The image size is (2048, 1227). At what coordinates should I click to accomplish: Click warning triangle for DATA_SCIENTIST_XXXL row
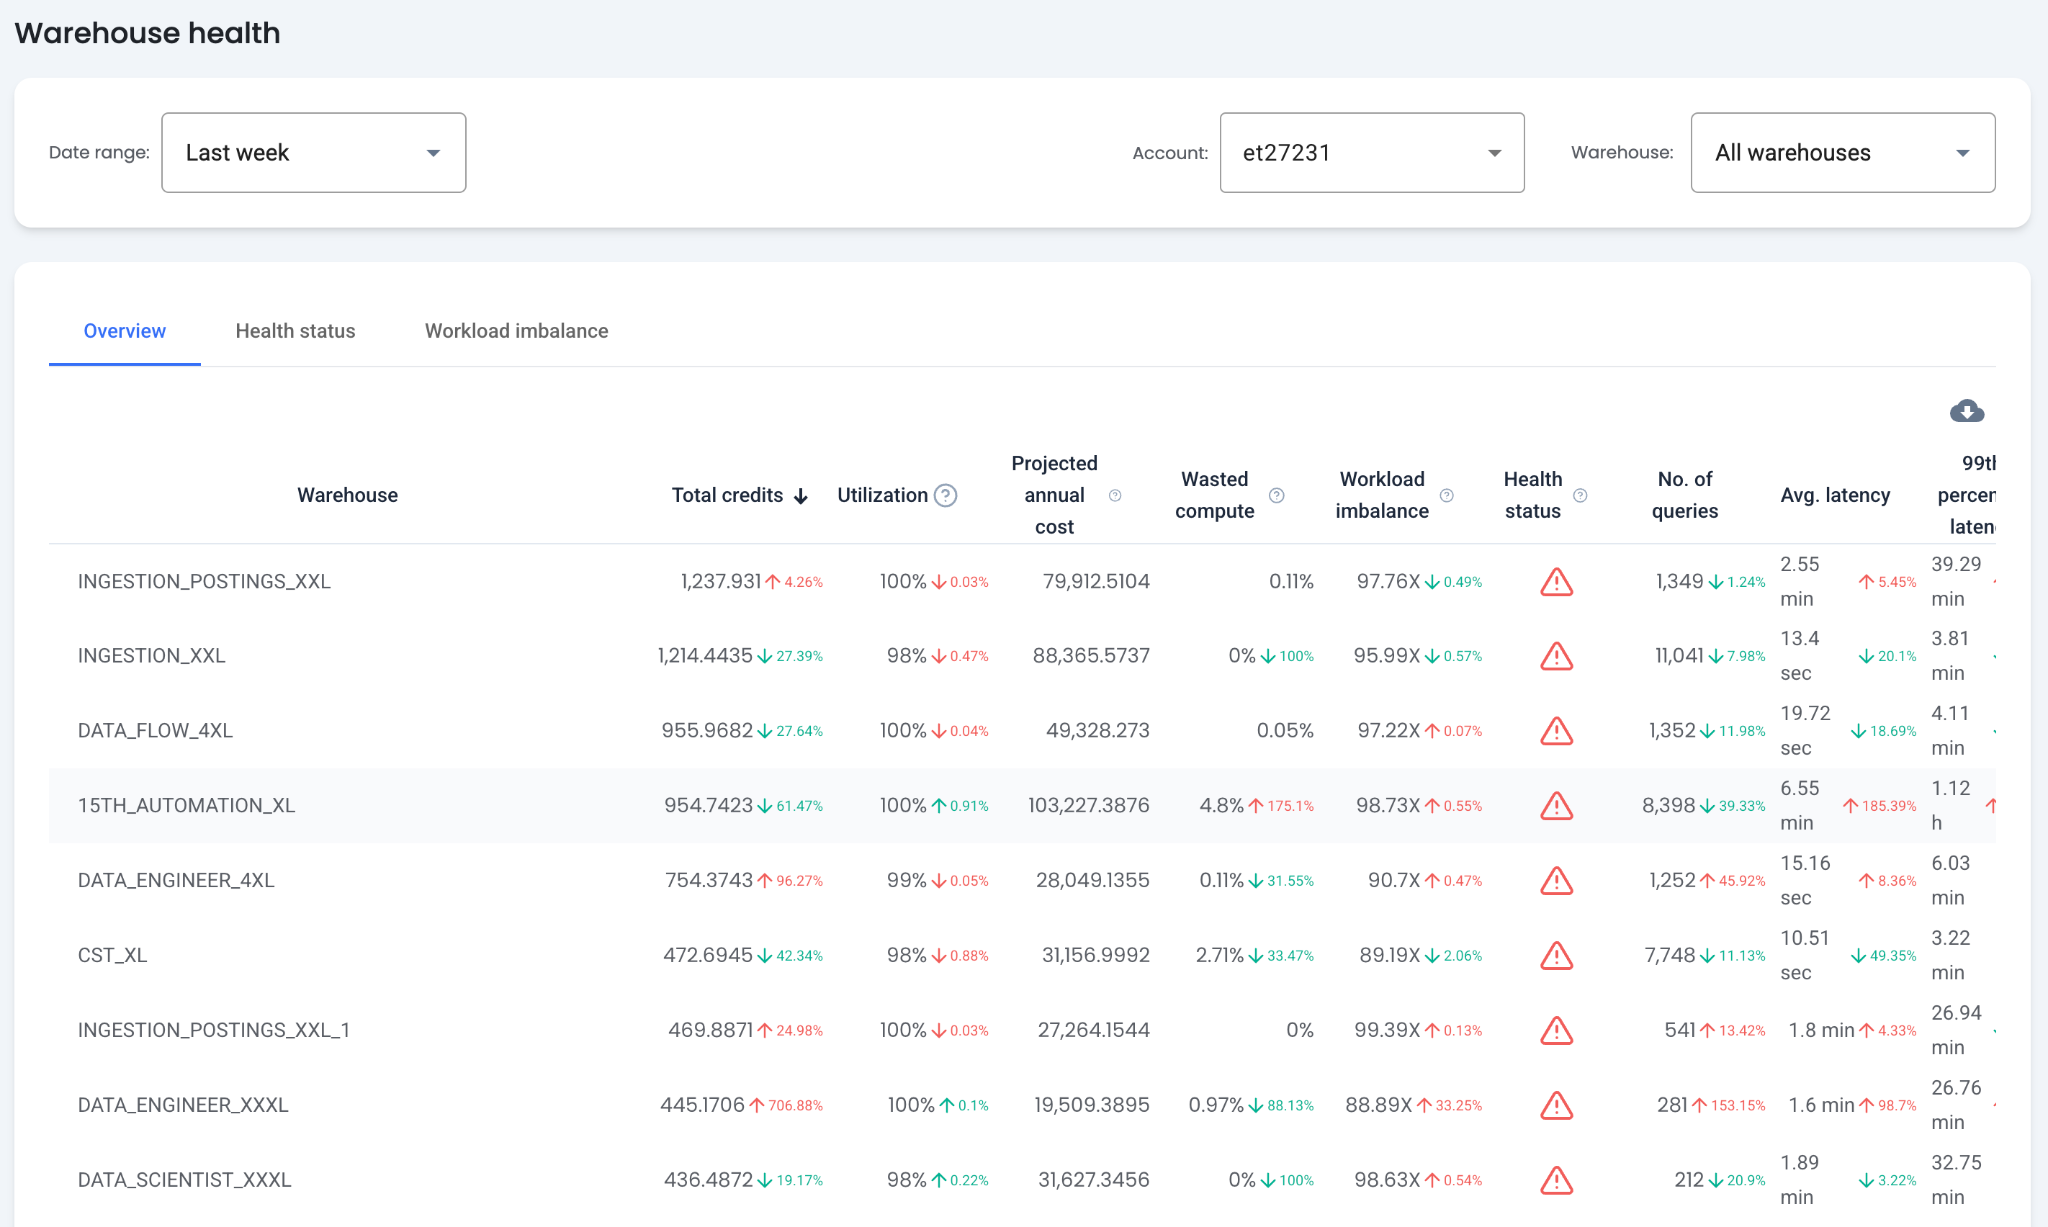click(1556, 1180)
